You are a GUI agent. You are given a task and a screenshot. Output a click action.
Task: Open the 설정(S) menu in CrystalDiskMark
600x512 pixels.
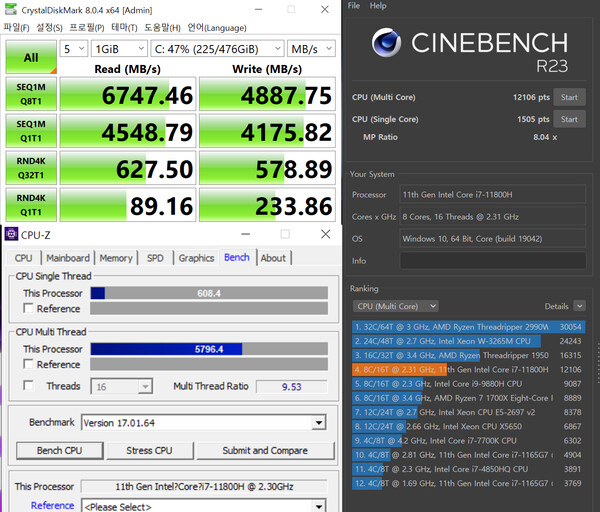tap(49, 28)
